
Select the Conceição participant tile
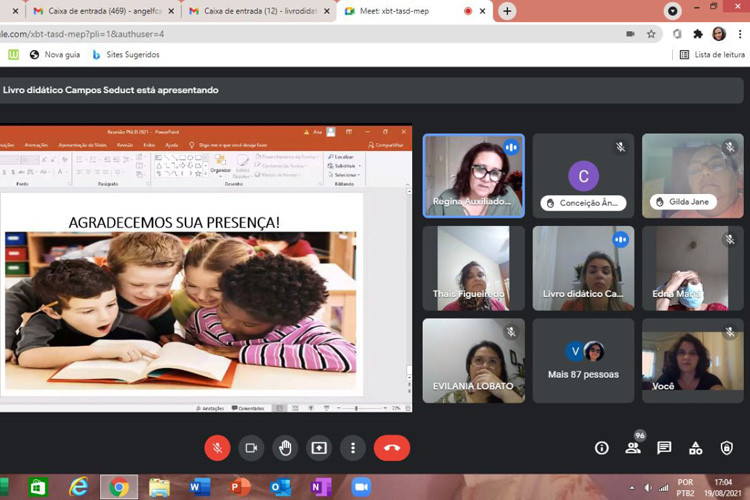coord(583,176)
